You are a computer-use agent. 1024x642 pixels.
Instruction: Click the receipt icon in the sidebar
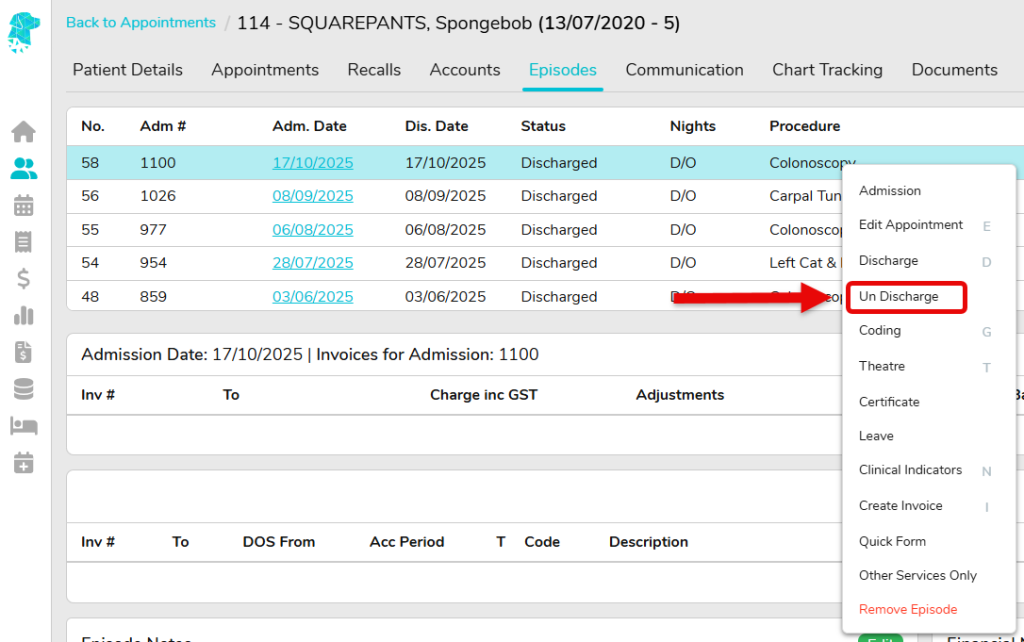(x=23, y=242)
